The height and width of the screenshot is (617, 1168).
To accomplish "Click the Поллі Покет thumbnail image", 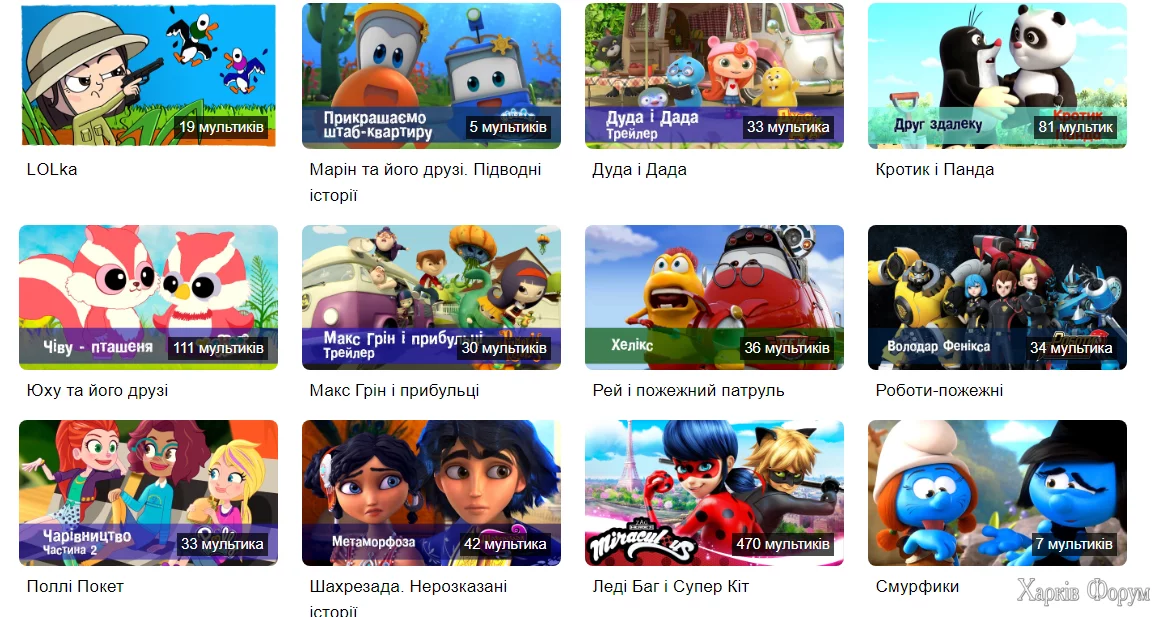I will point(148,493).
